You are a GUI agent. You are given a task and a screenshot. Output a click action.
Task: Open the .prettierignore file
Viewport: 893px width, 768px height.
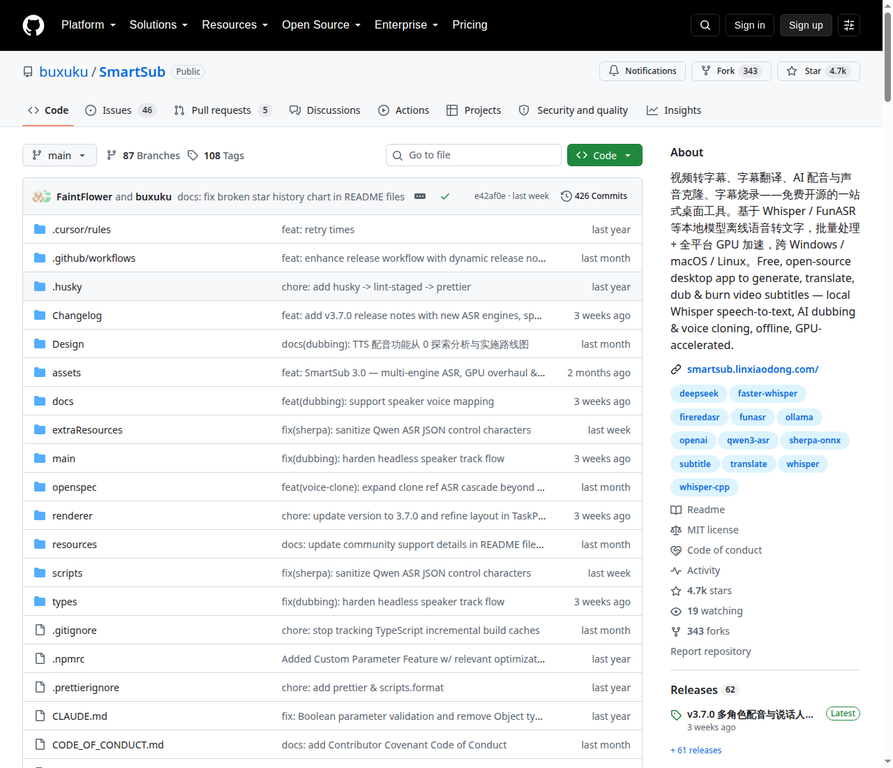85,687
